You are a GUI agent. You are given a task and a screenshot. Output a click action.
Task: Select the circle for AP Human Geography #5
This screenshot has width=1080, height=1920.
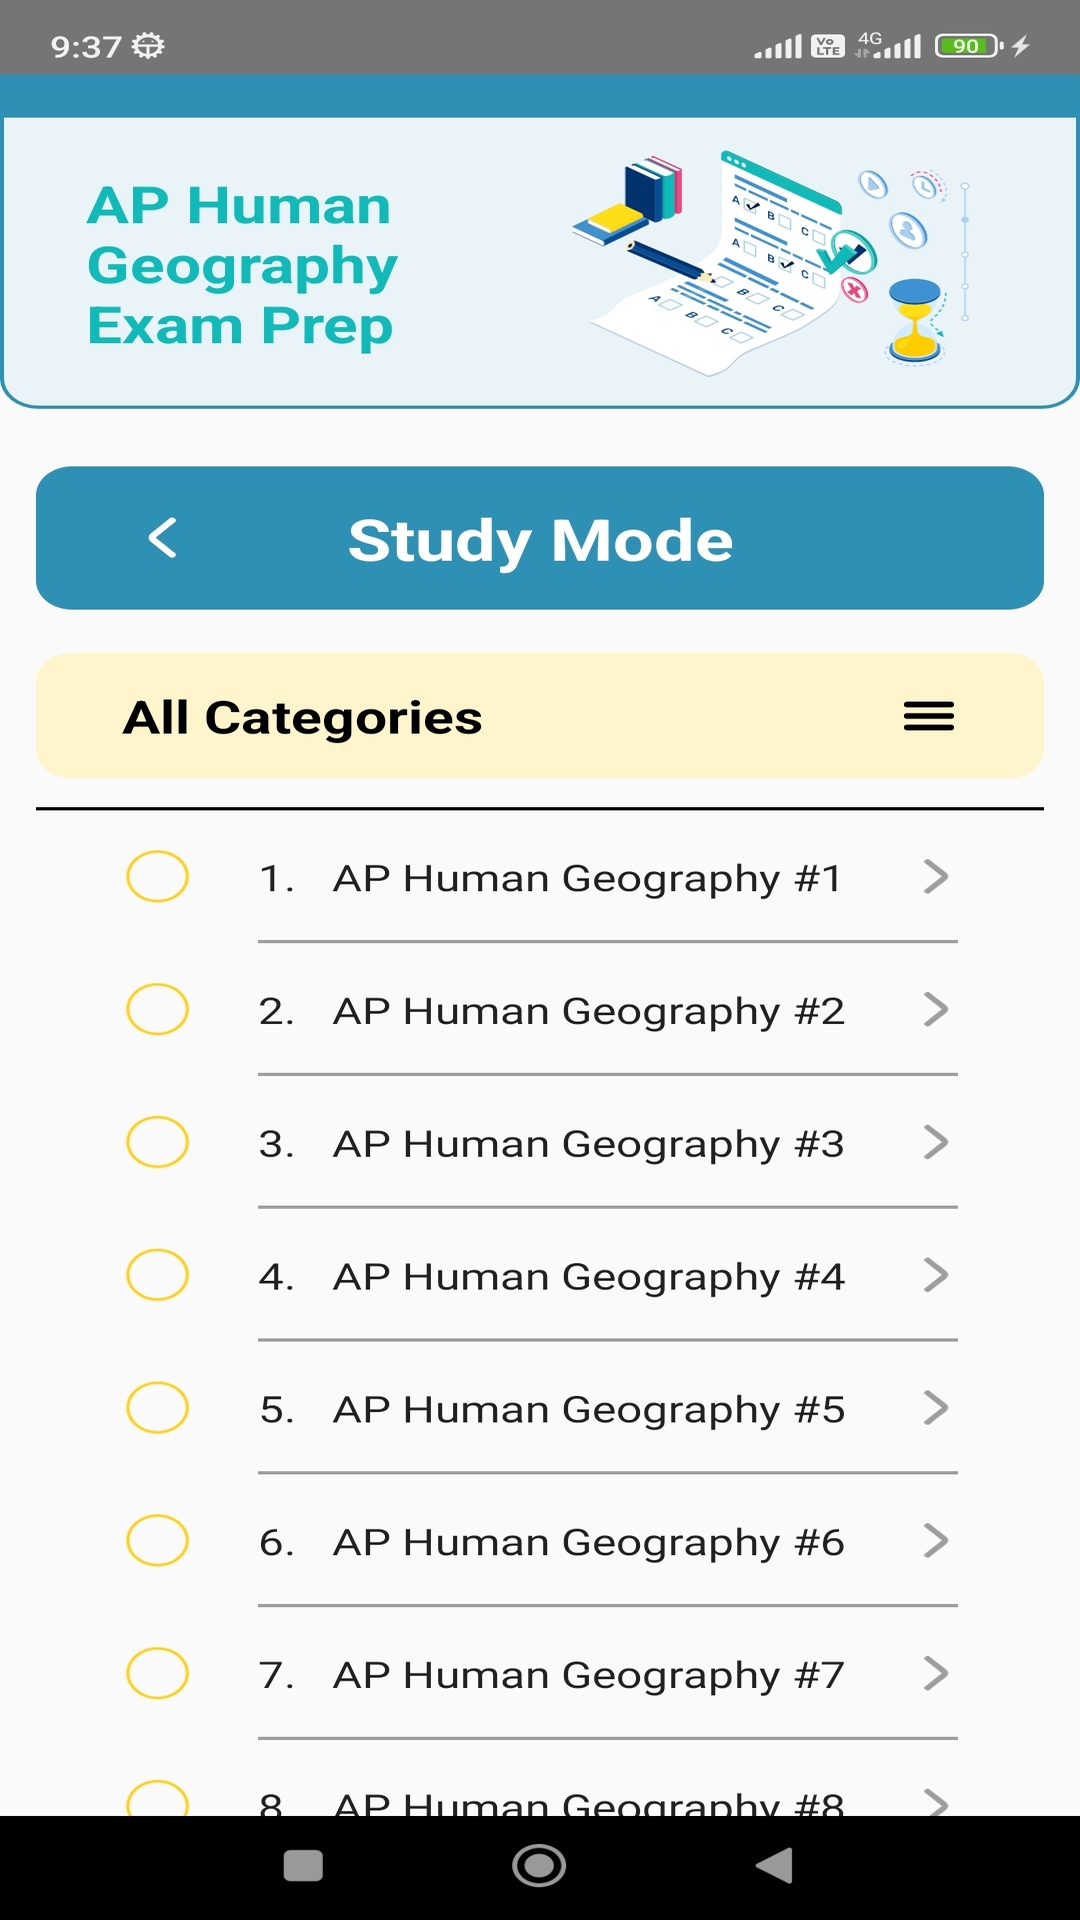click(157, 1408)
